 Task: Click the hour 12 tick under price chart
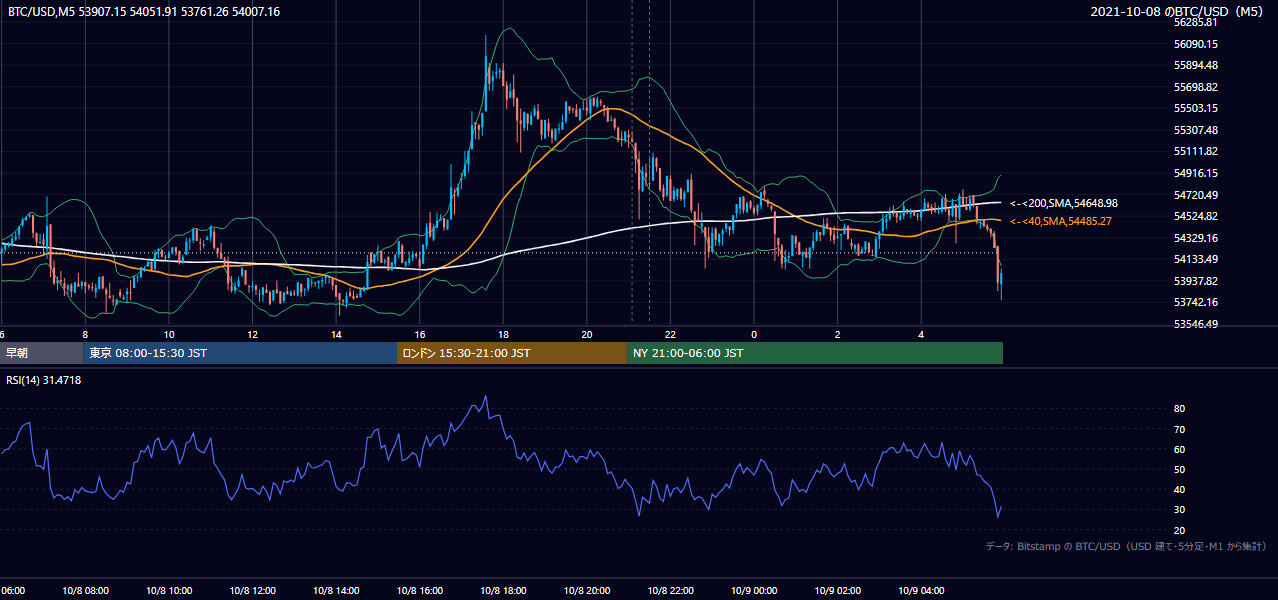tap(252, 334)
